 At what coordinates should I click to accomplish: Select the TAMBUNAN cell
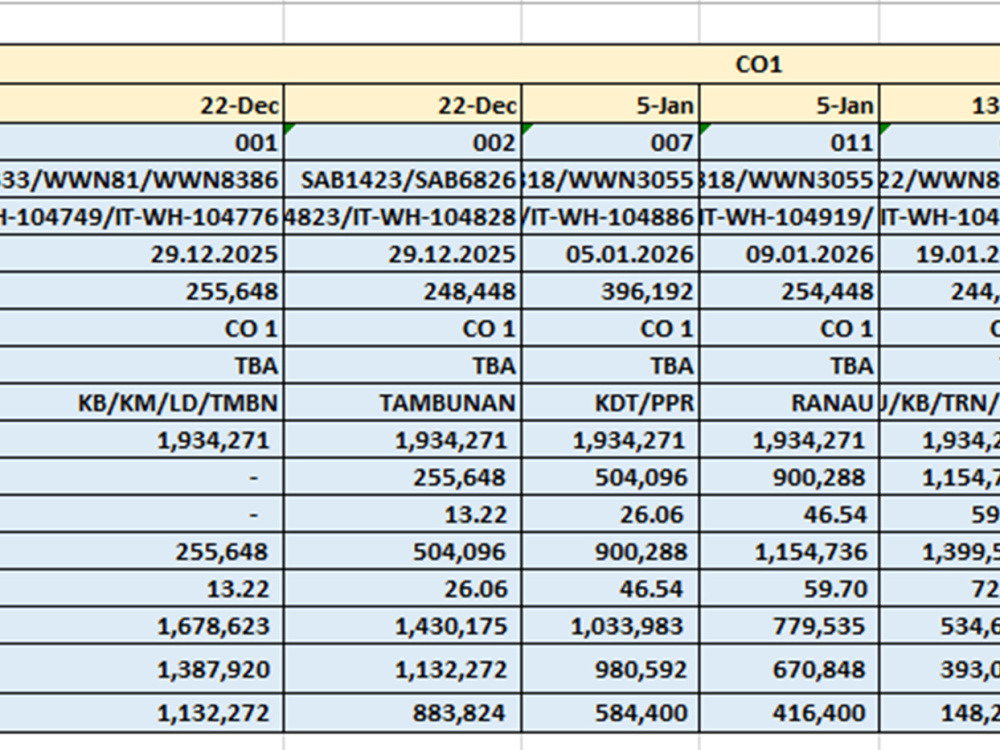(402, 402)
